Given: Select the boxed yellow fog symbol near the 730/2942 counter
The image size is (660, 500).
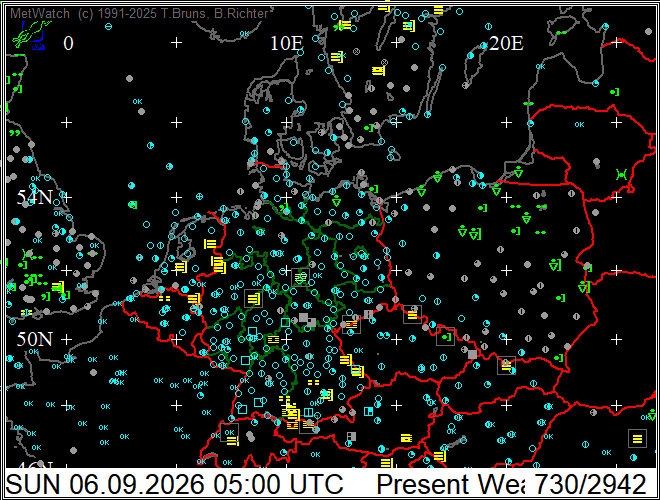Looking at the screenshot, I should click(x=637, y=439).
